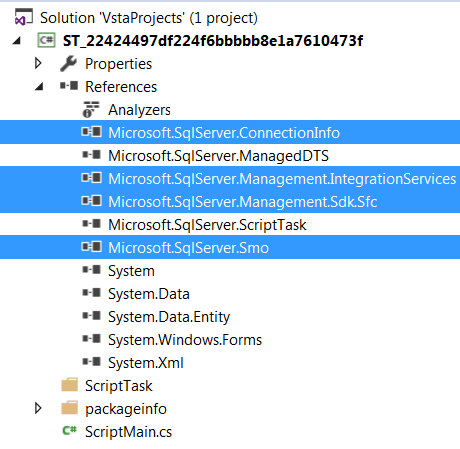Select Microsoft.SqlServer.ScriptTask reference
Image resolution: width=460 pixels, height=449 pixels.
pyautogui.click(x=207, y=225)
